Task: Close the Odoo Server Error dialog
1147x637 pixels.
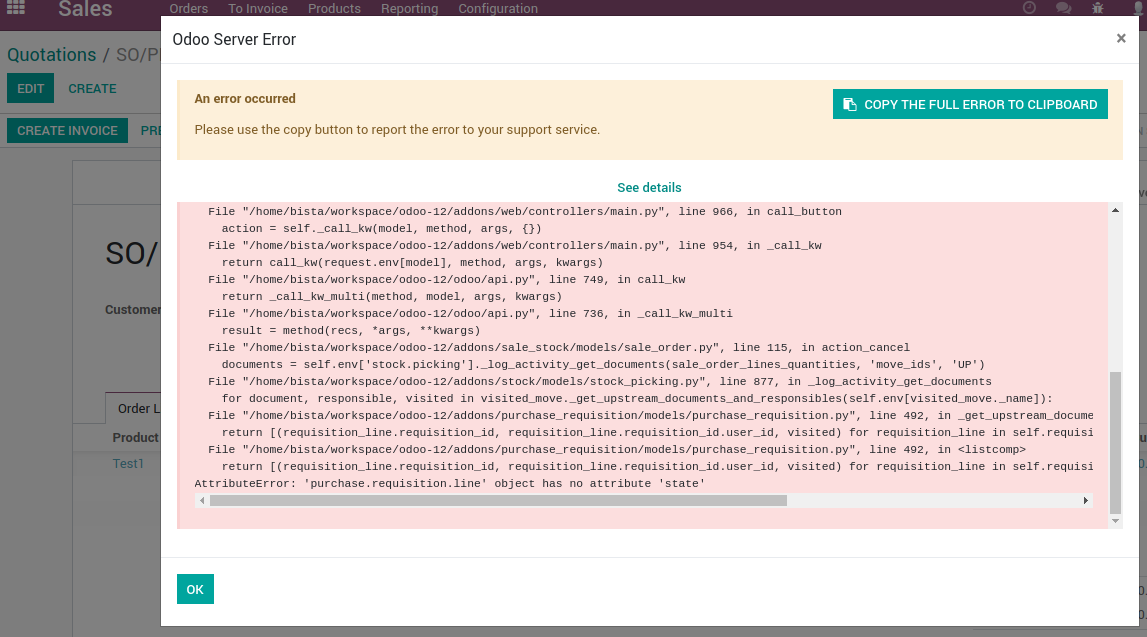Action: coord(1121,38)
